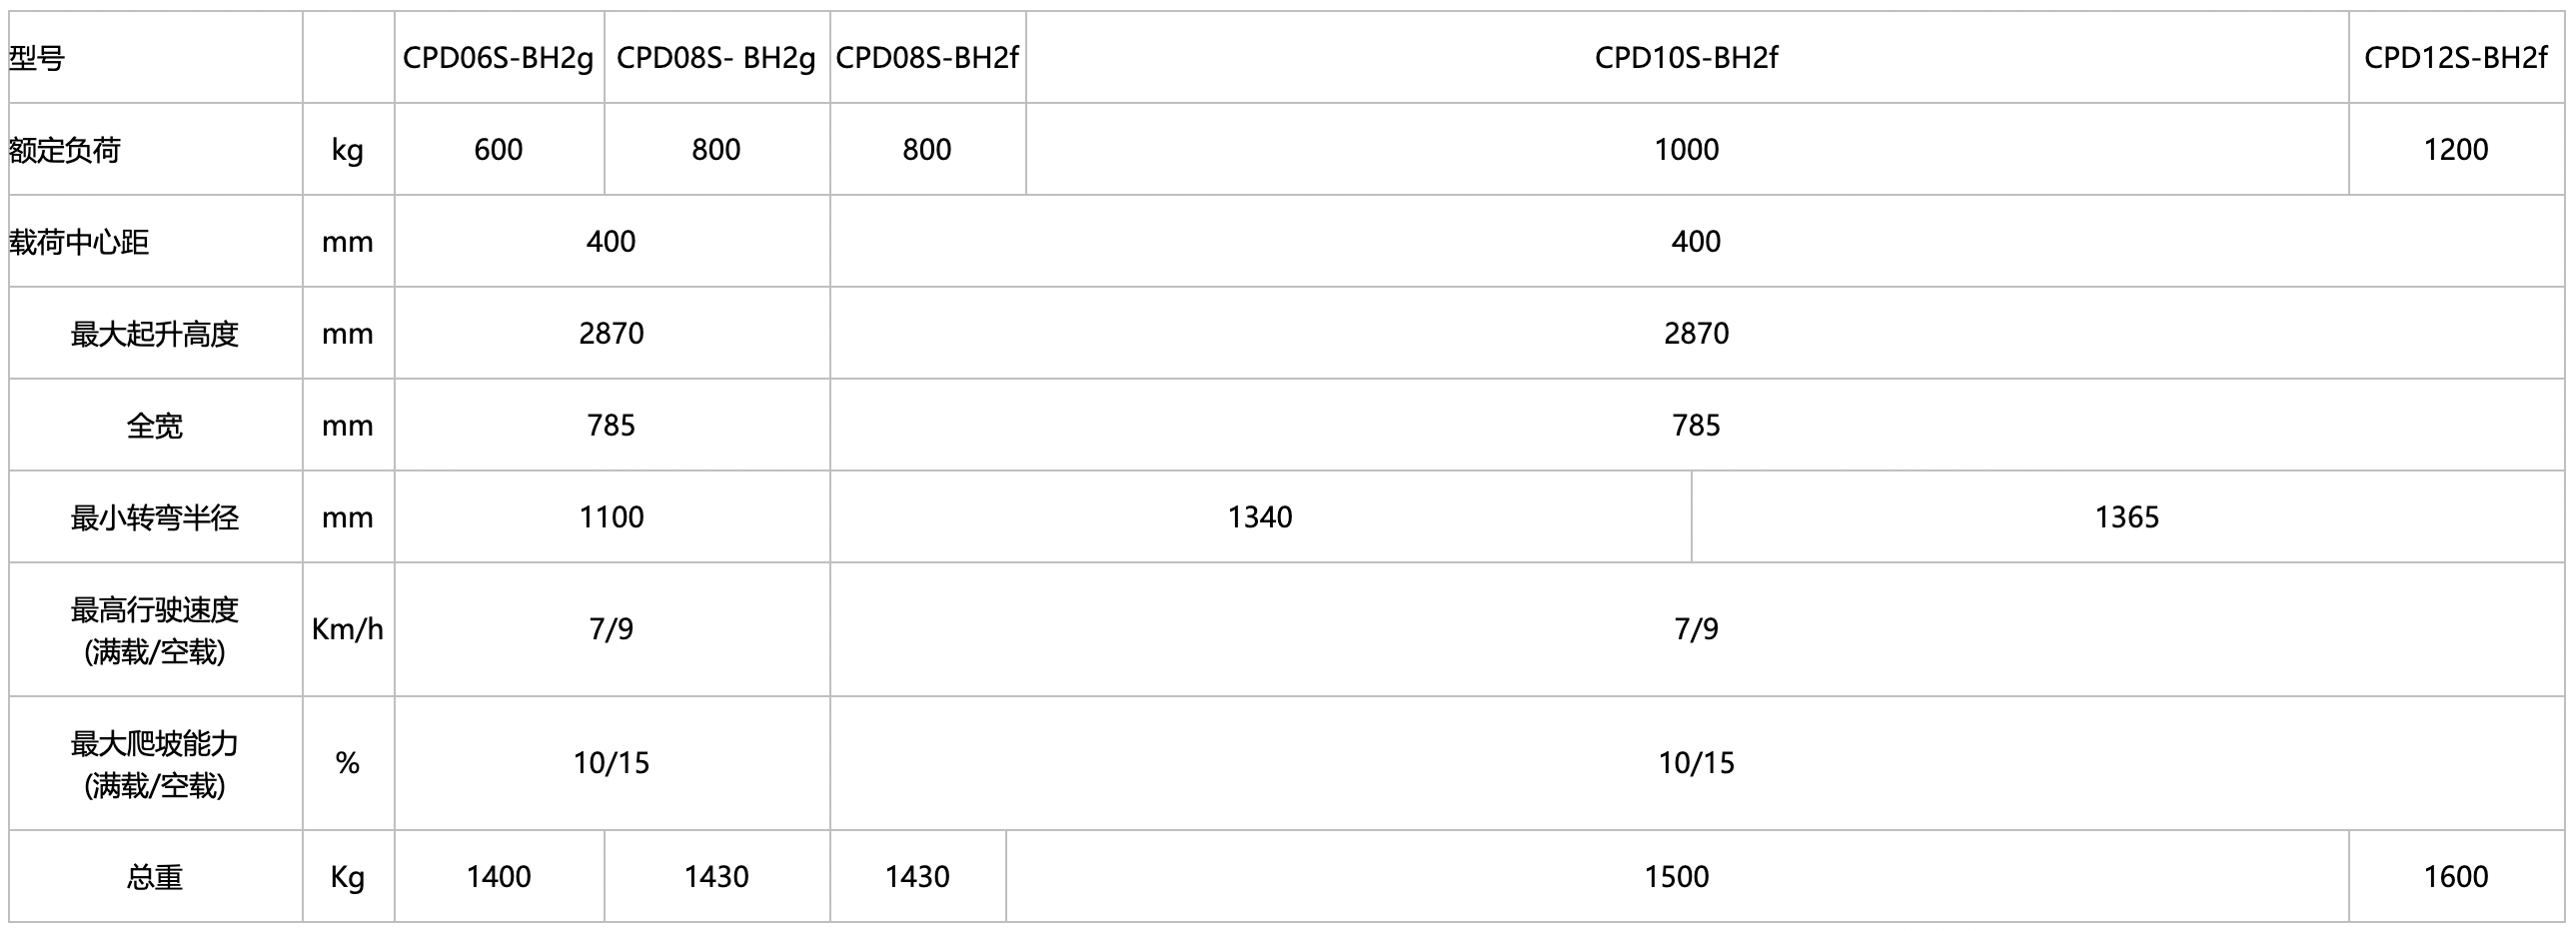Select the 1100 turning radius cell
The image size is (2576, 931).
coord(611,517)
